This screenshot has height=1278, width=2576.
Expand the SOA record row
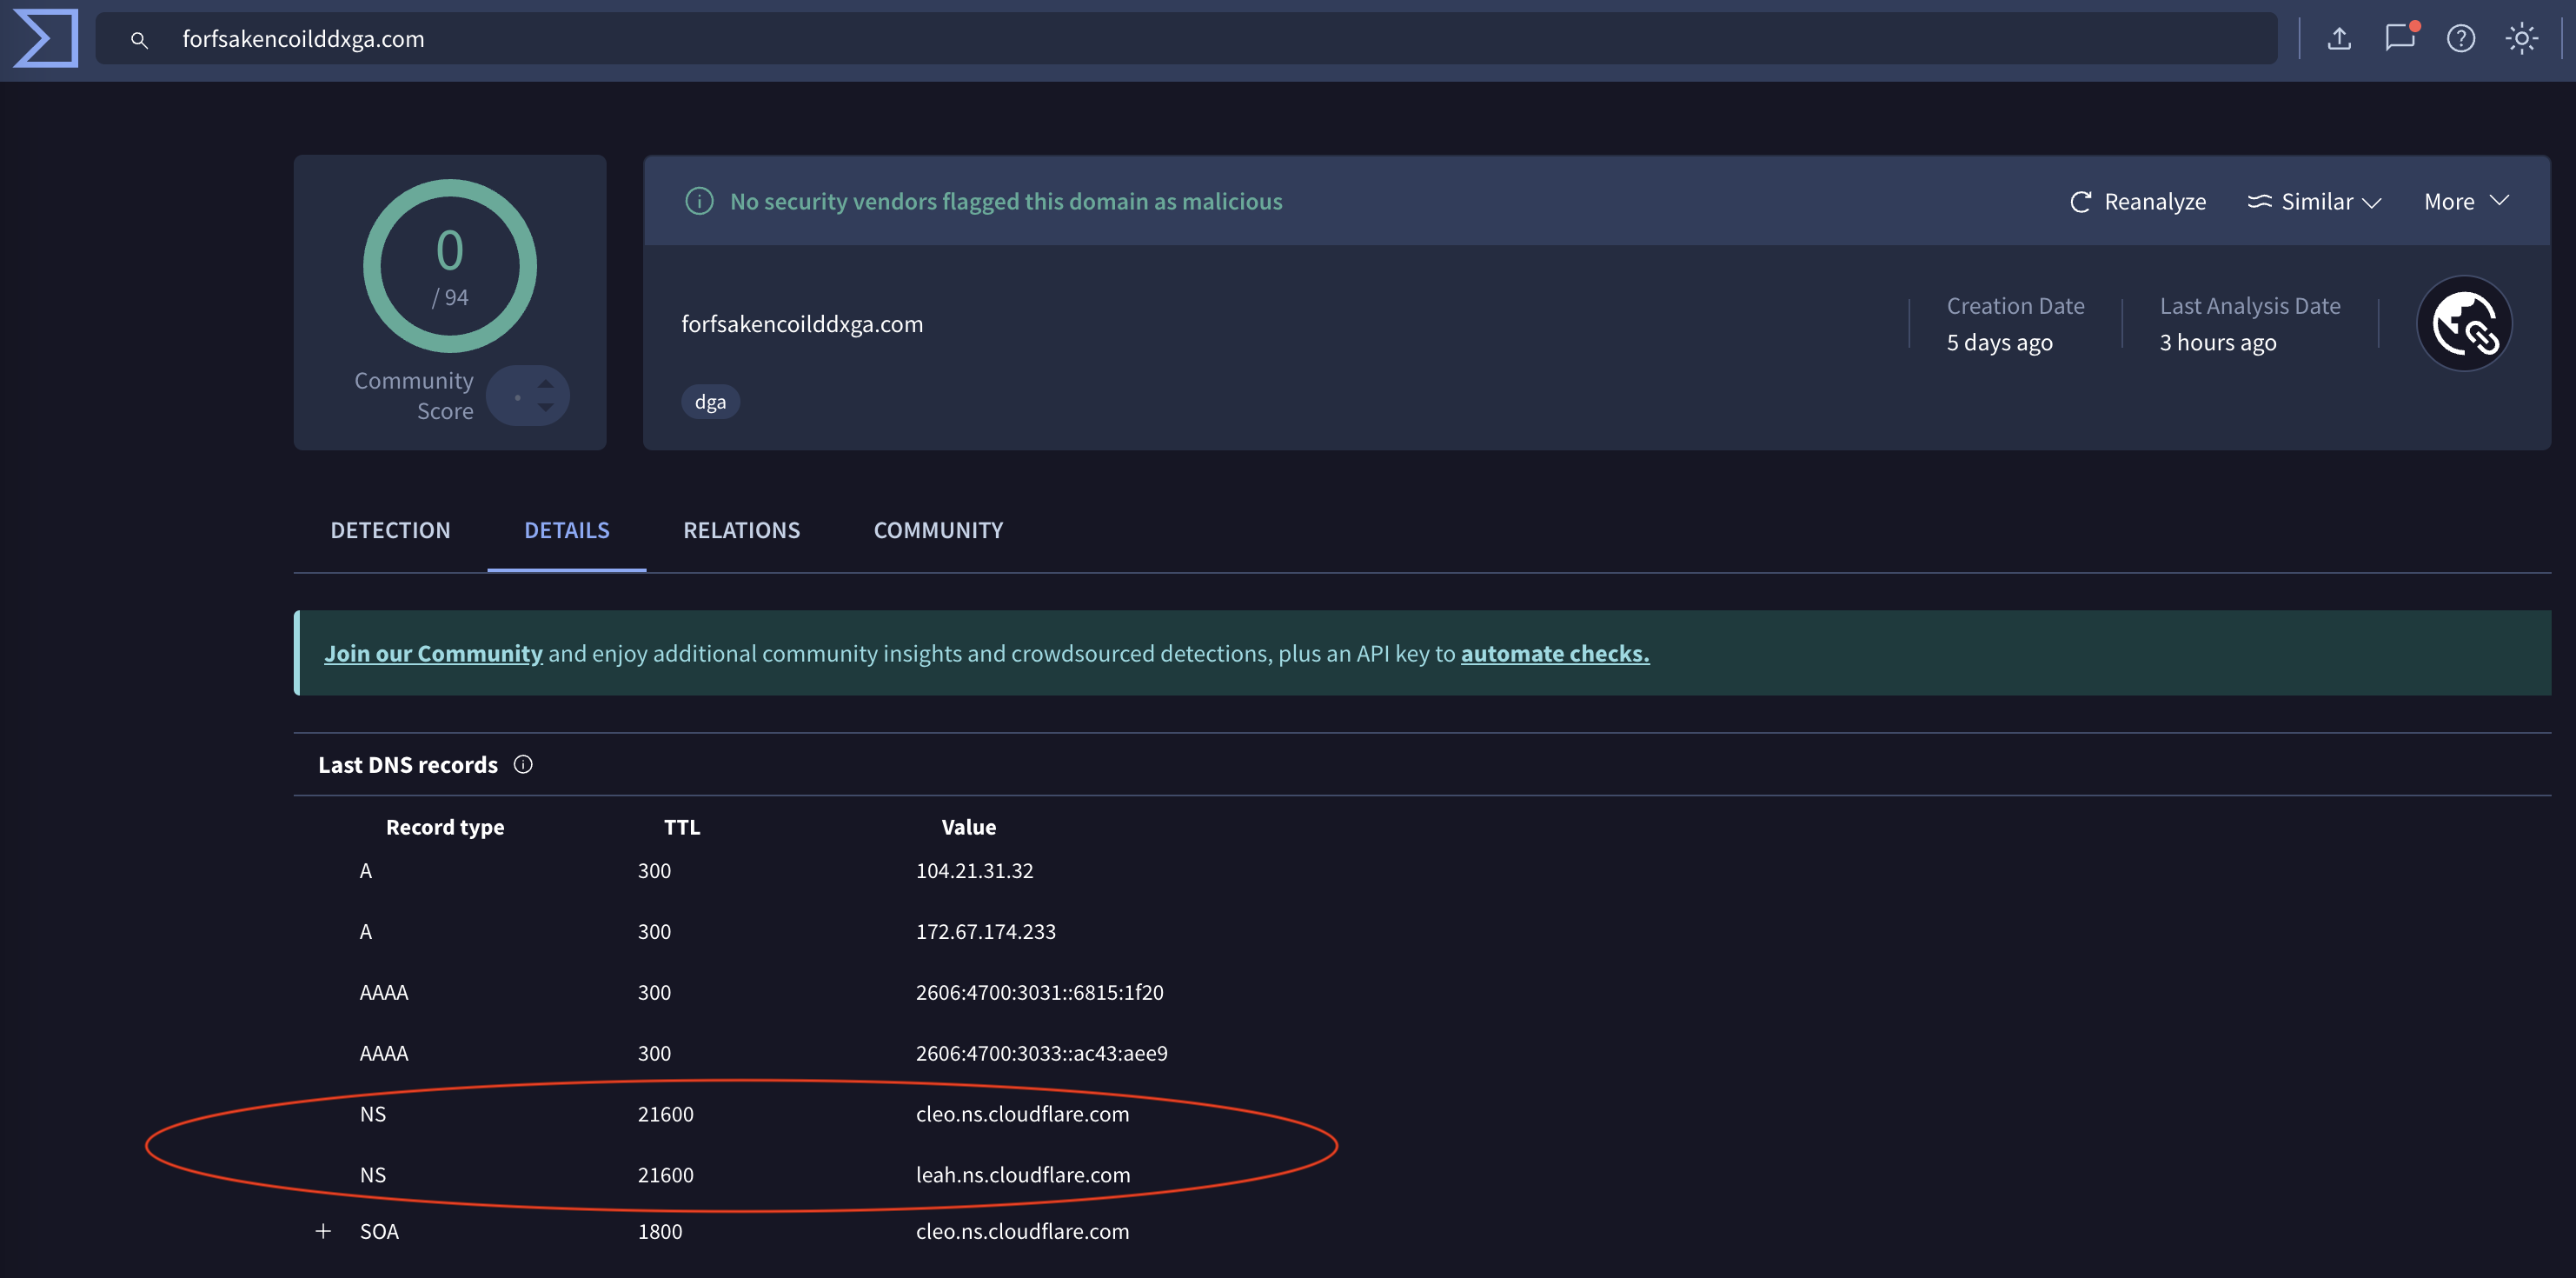click(323, 1231)
